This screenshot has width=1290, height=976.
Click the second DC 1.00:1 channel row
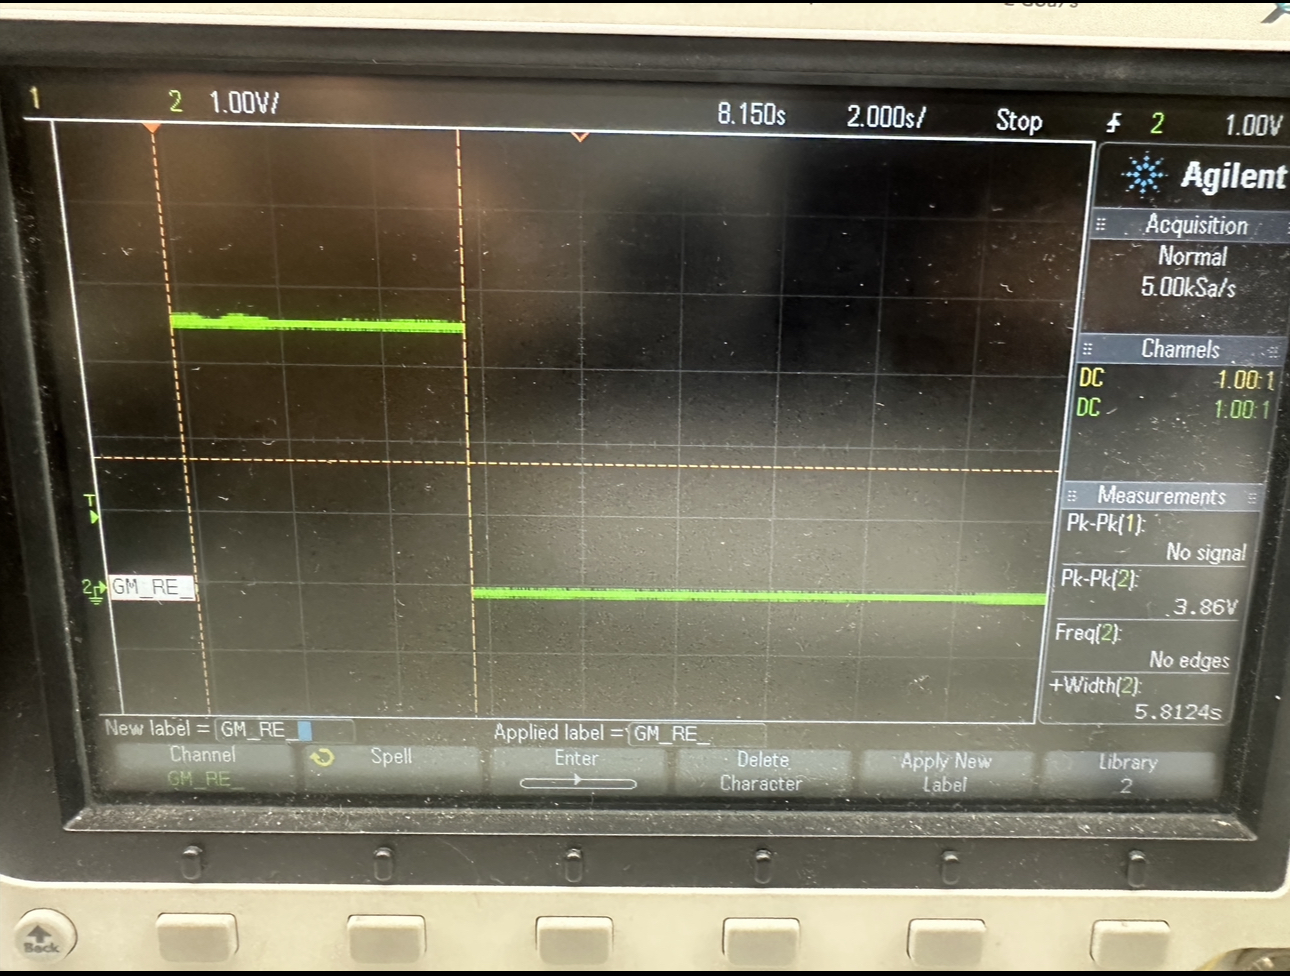pyautogui.click(x=1174, y=409)
